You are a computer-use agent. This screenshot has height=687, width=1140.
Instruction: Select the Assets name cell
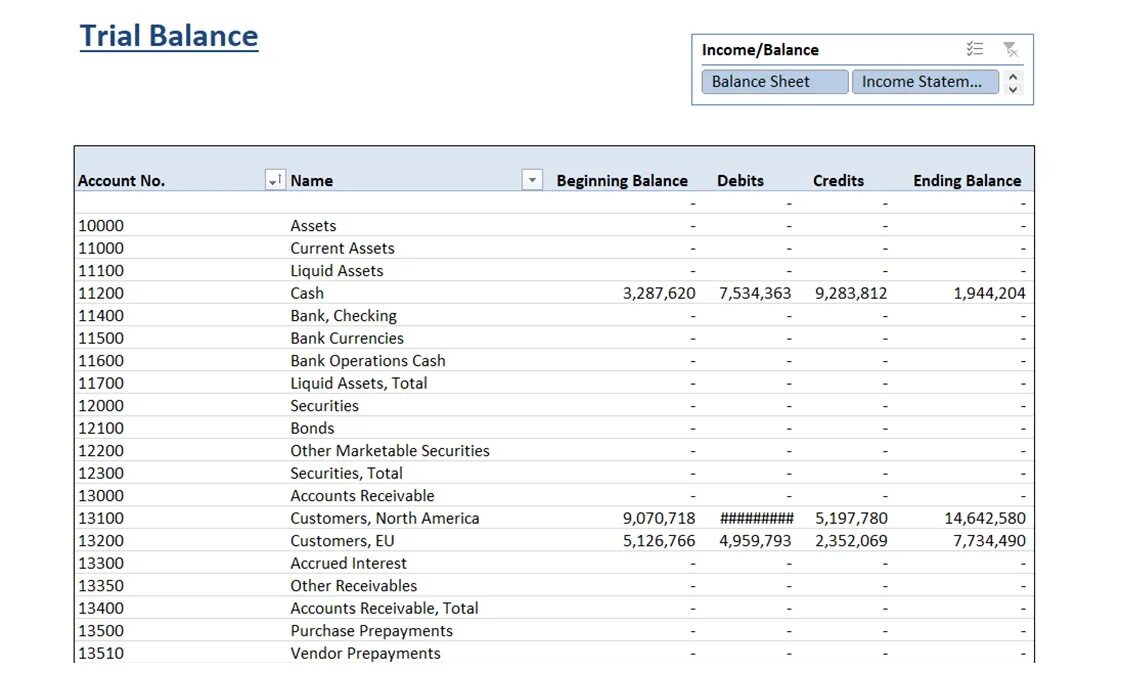[313, 225]
